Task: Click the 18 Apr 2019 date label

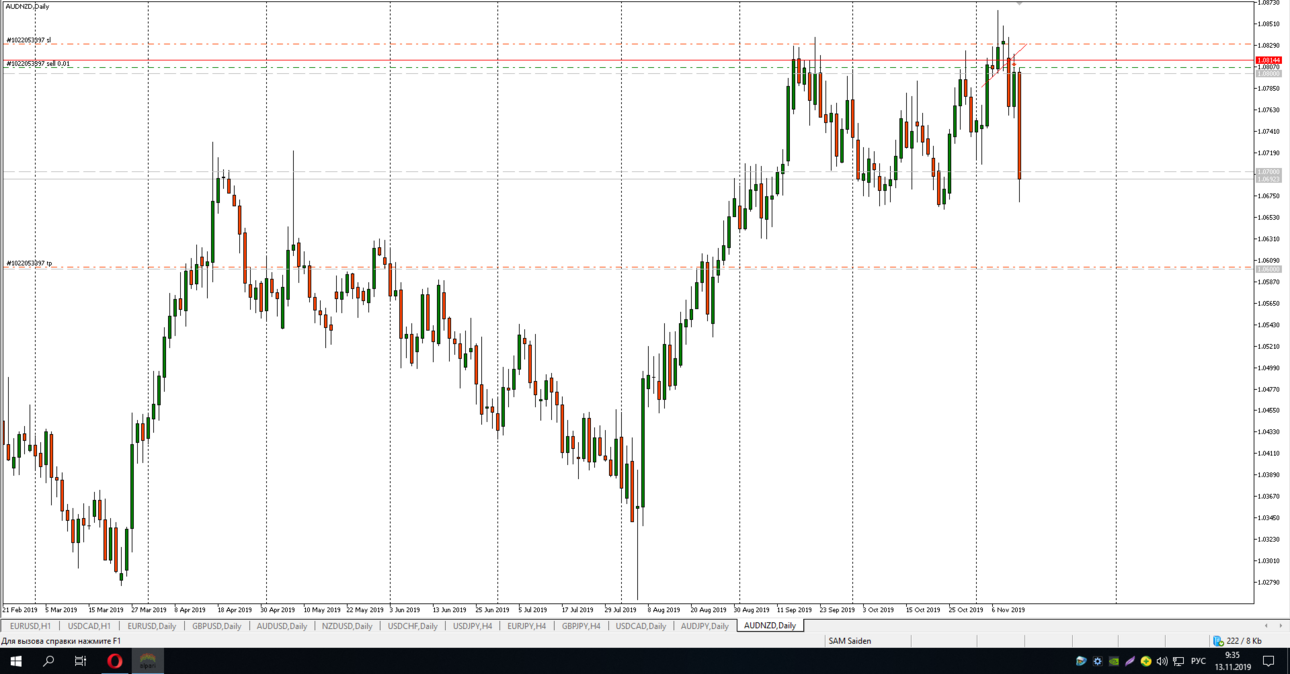Action: click(234, 609)
